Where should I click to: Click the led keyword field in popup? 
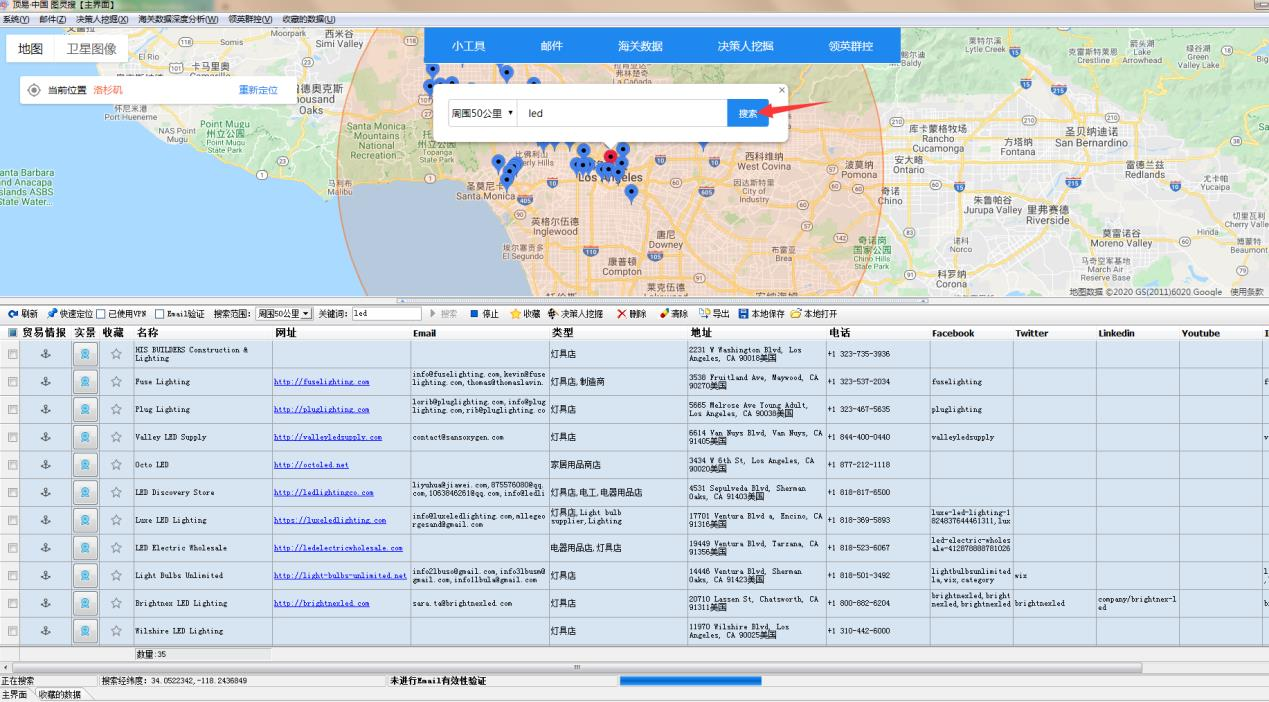[x=622, y=113]
